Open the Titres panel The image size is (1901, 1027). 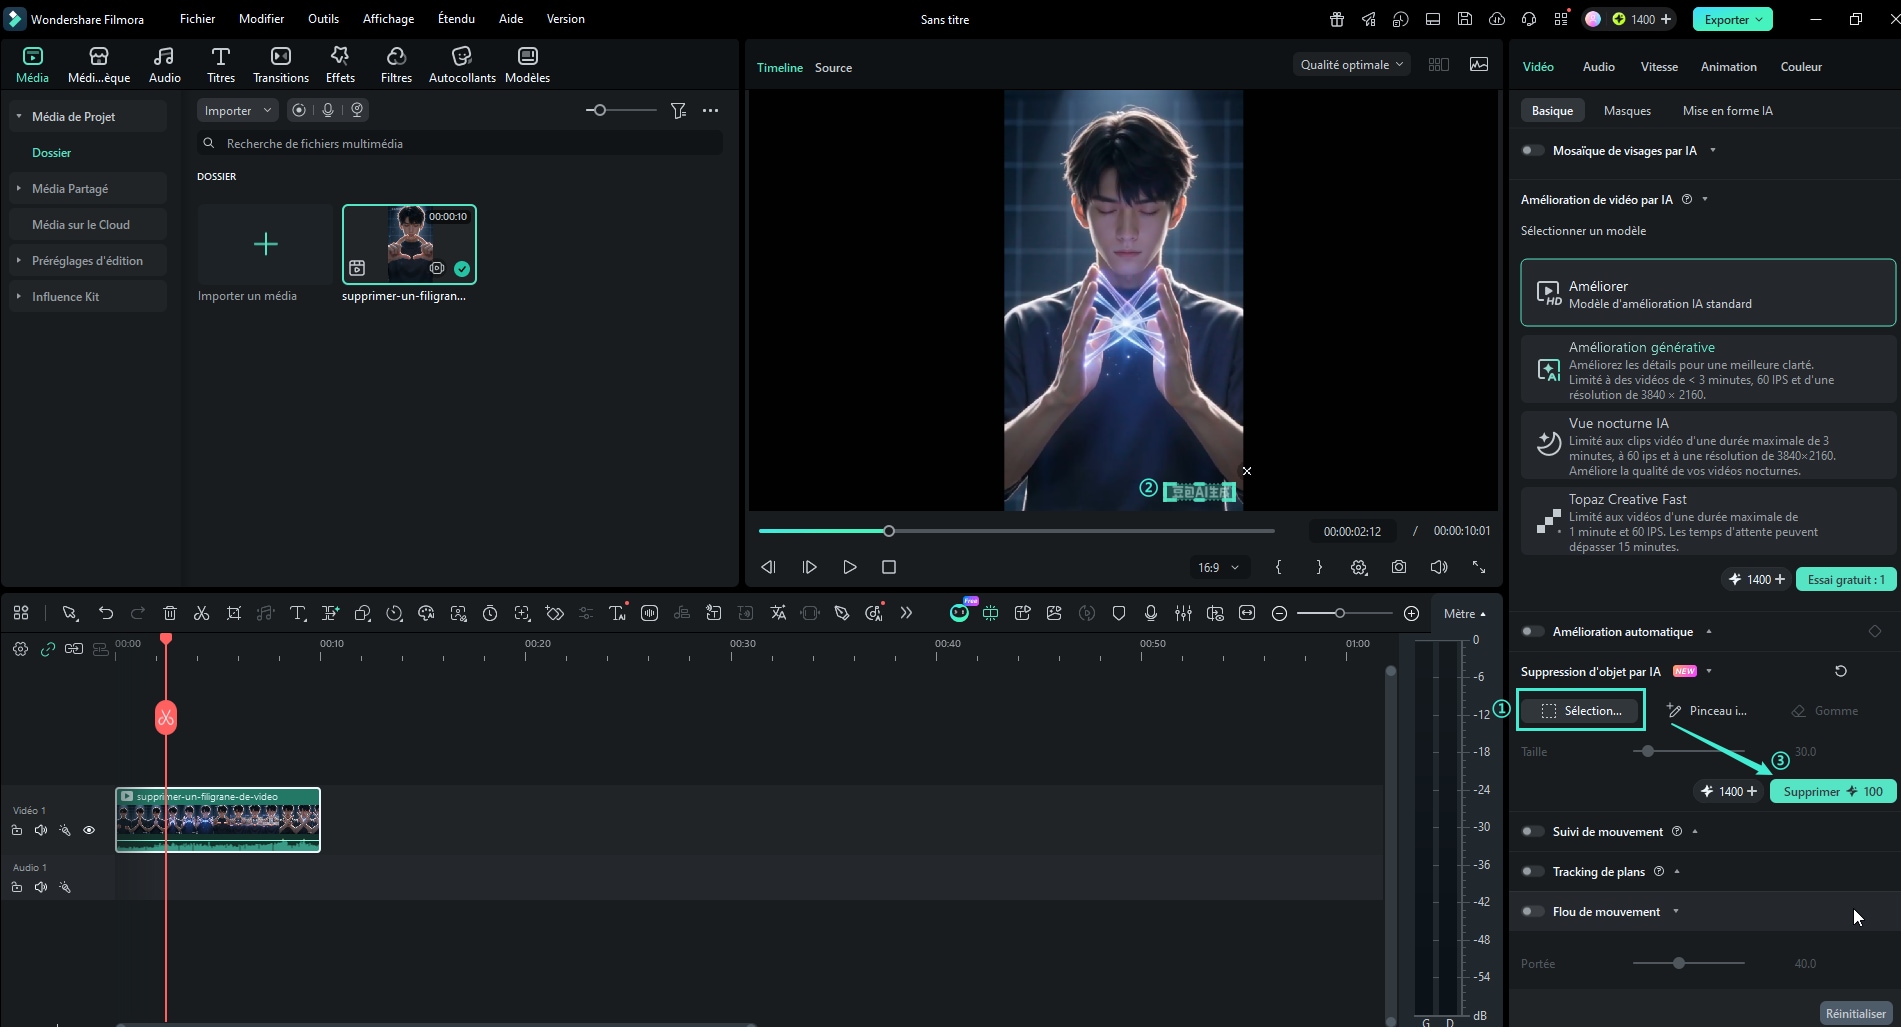221,65
